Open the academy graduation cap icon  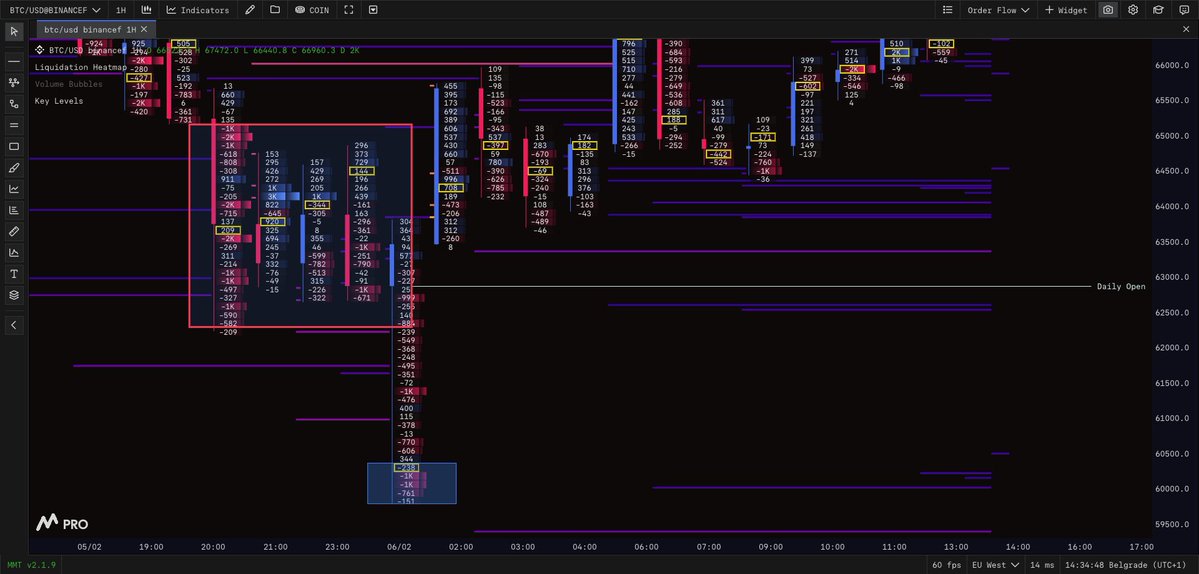1158,10
